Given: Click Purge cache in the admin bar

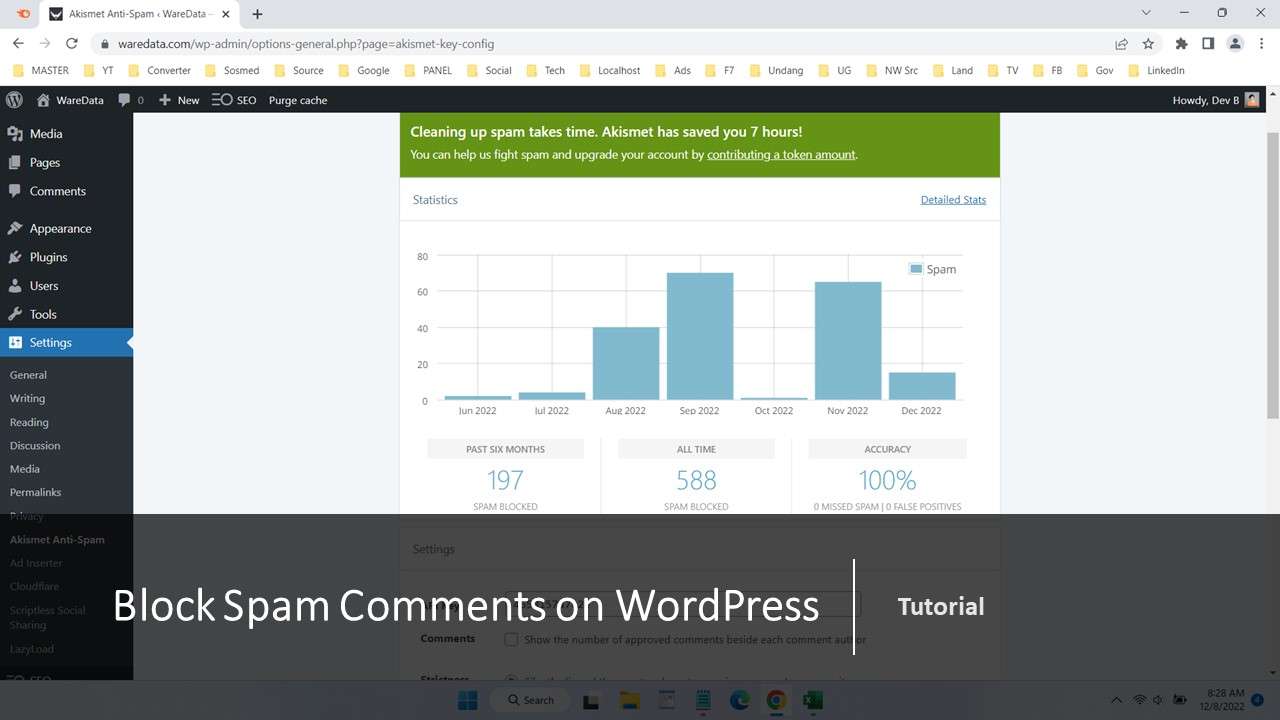Looking at the screenshot, I should (x=298, y=100).
